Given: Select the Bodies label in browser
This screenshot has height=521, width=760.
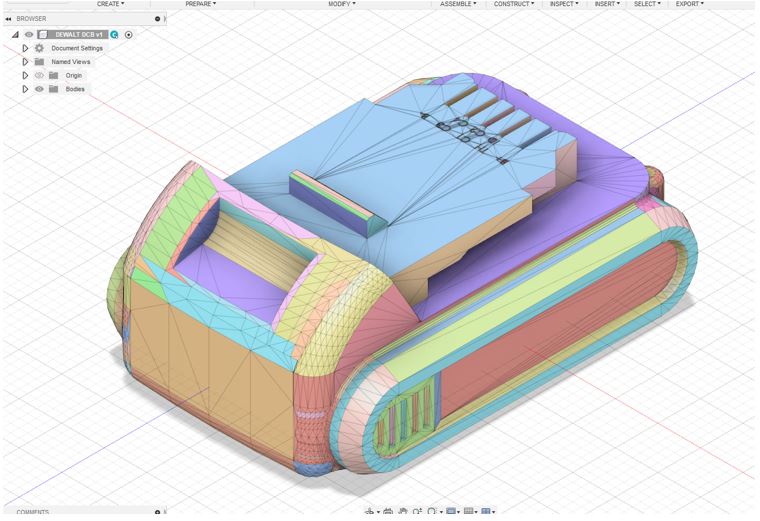Looking at the screenshot, I should [x=75, y=89].
